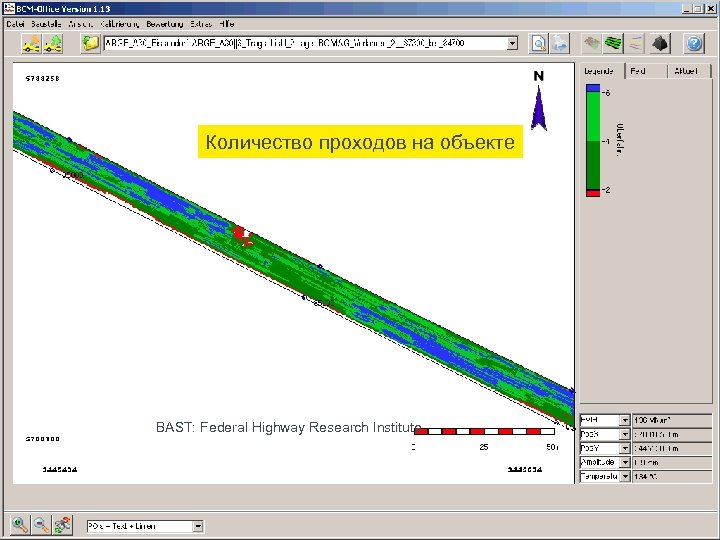Expand the 'POs + Text + Linien' display dropdown
The width and height of the screenshot is (720, 540).
[198, 526]
